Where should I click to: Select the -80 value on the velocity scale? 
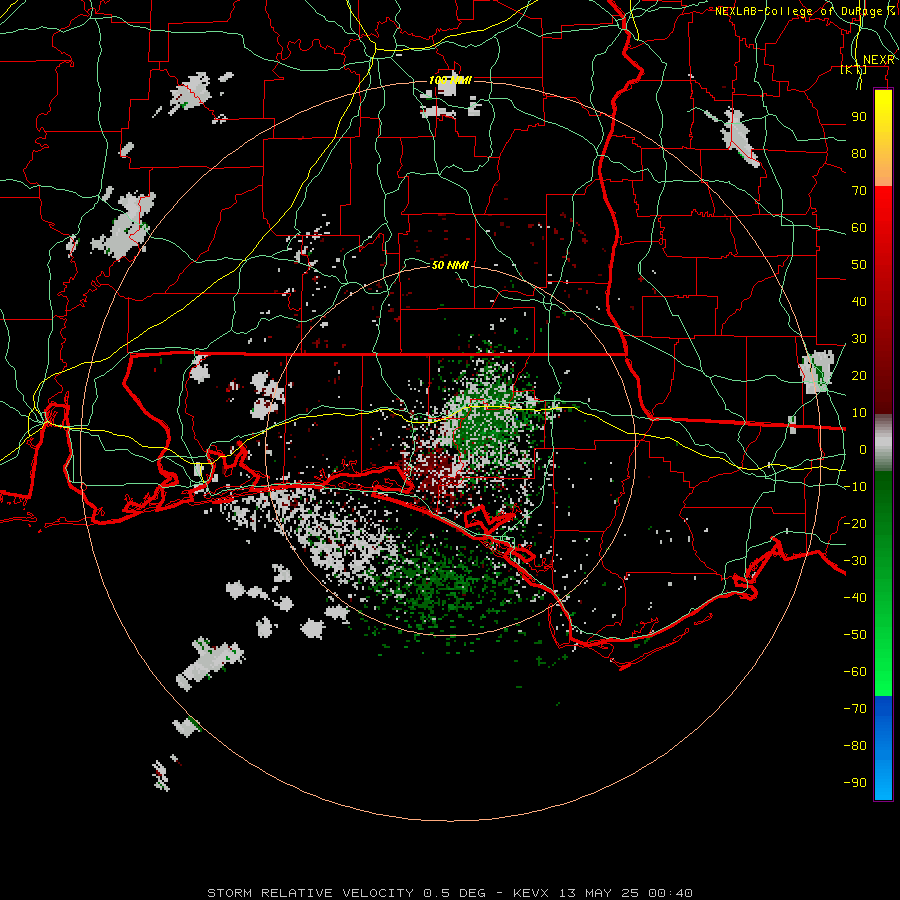855,746
